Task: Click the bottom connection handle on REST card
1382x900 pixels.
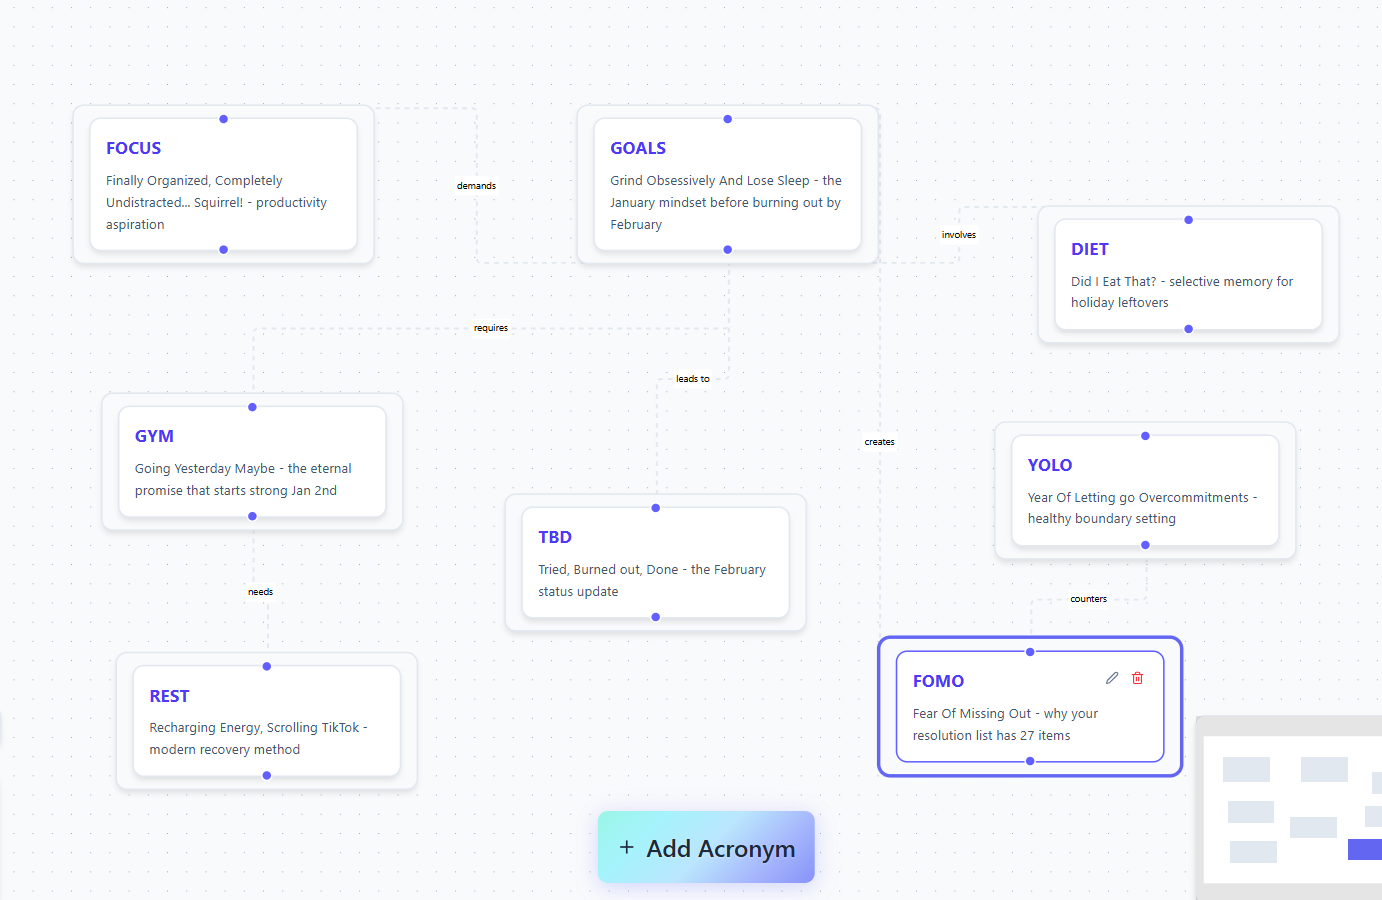Action: click(x=266, y=775)
